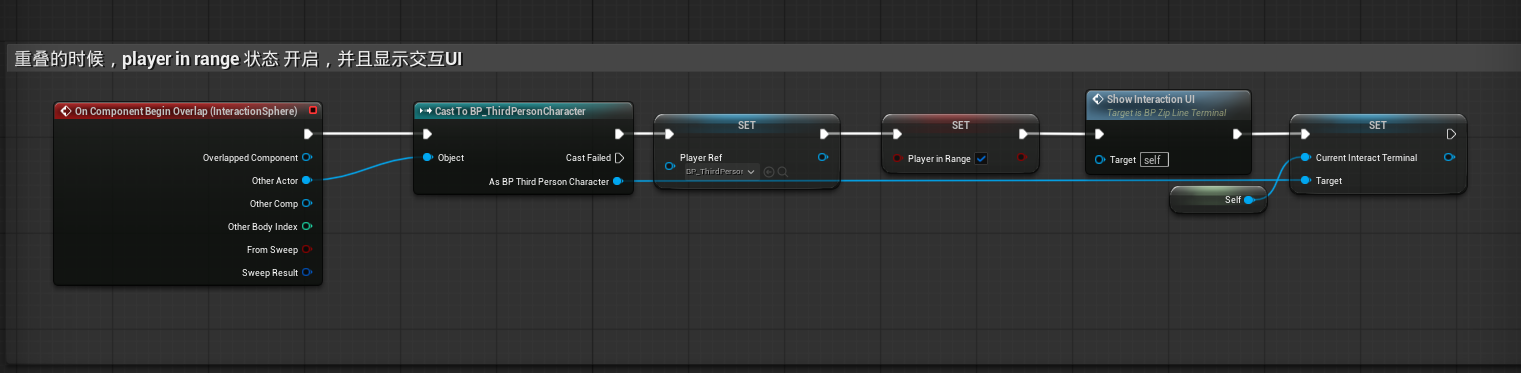Click the red delegate pin on On Component Begin Overlap
Viewport: 1521px width, 373px height.
pyautogui.click(x=313, y=111)
